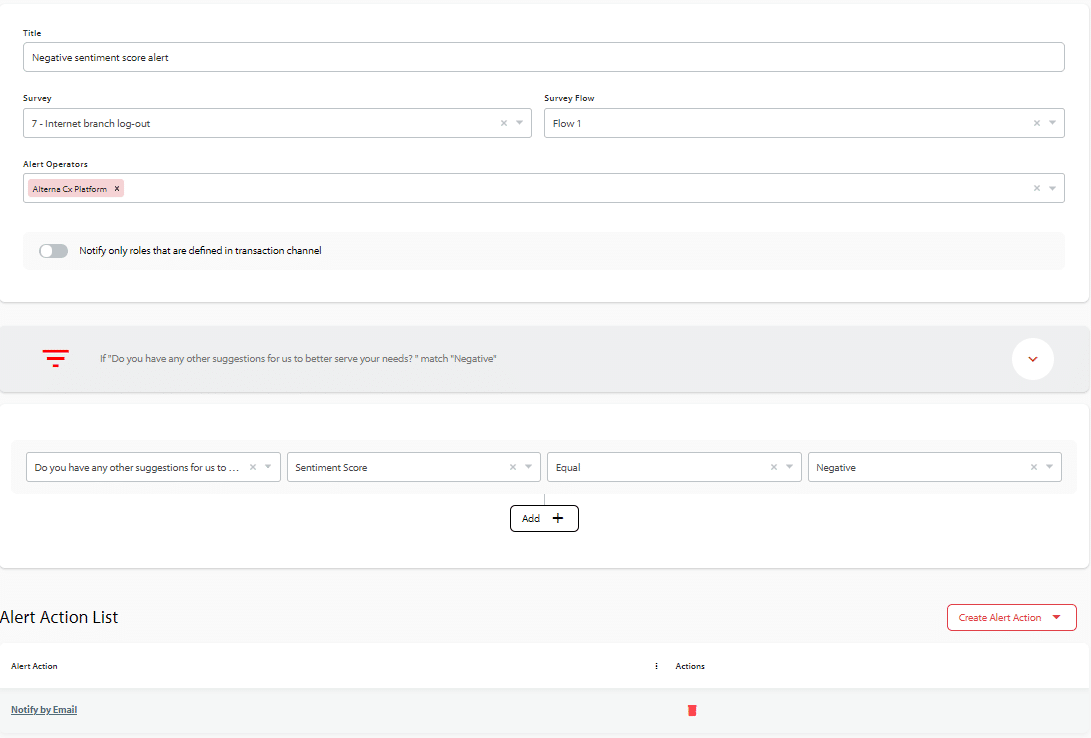The height and width of the screenshot is (738, 1091).
Task: Open the Survey Flow dropdown
Action: pyautogui.click(x=1053, y=123)
